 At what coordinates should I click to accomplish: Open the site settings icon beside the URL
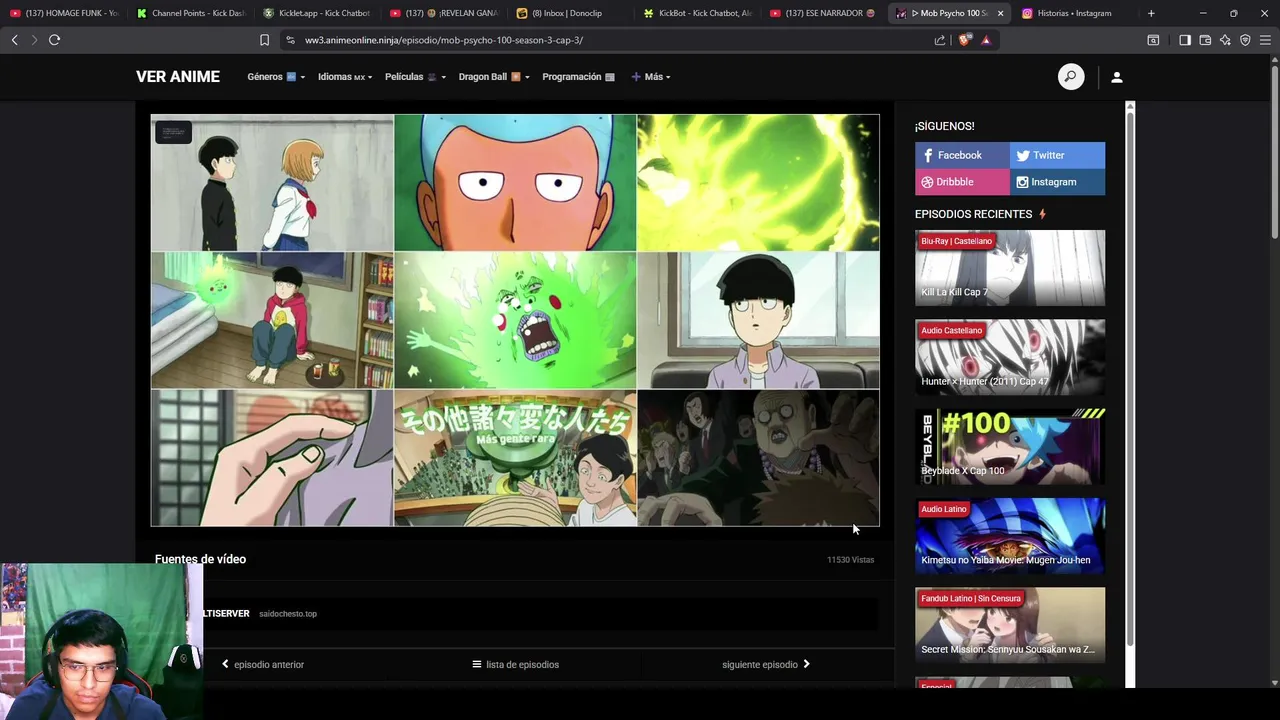click(x=290, y=40)
